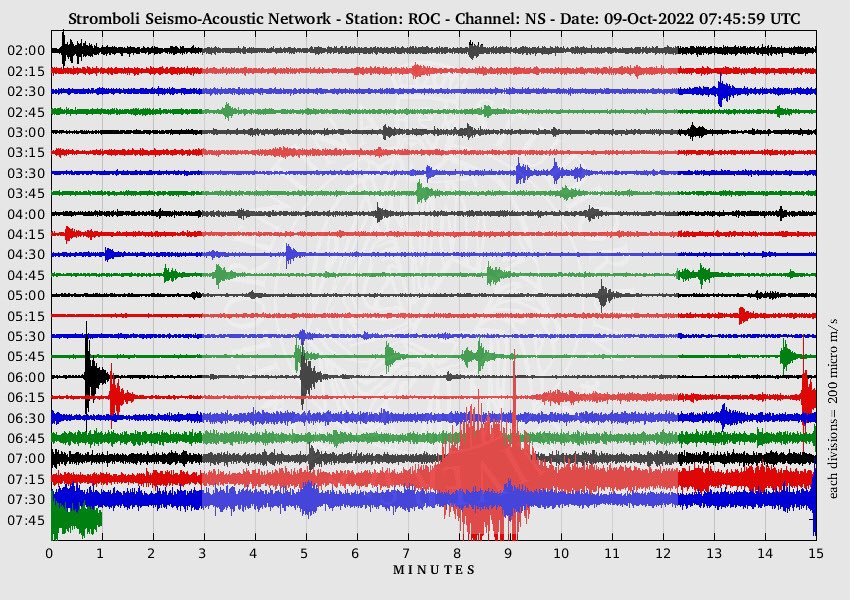The width and height of the screenshot is (850, 600).
Task: Click the "each divisions= 200 micro m/s" label
Action: (833, 408)
